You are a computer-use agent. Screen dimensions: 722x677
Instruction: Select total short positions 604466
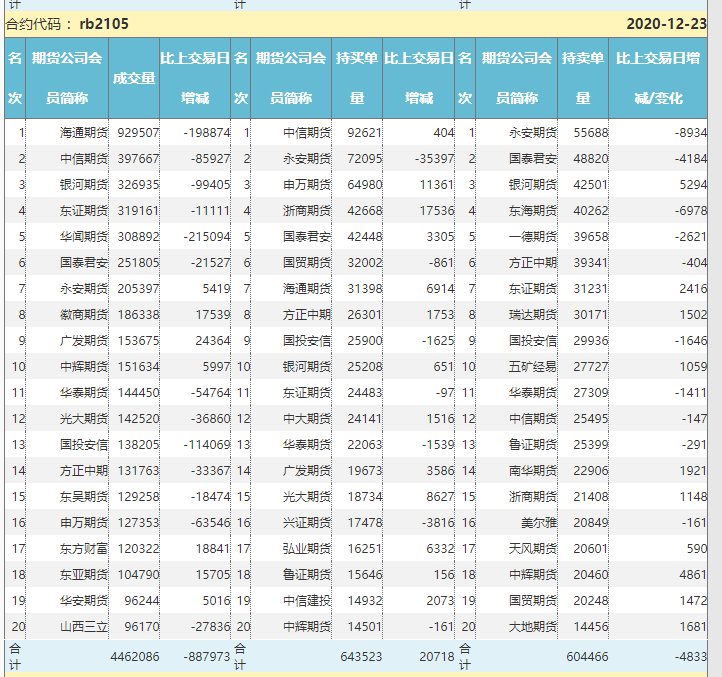point(588,657)
